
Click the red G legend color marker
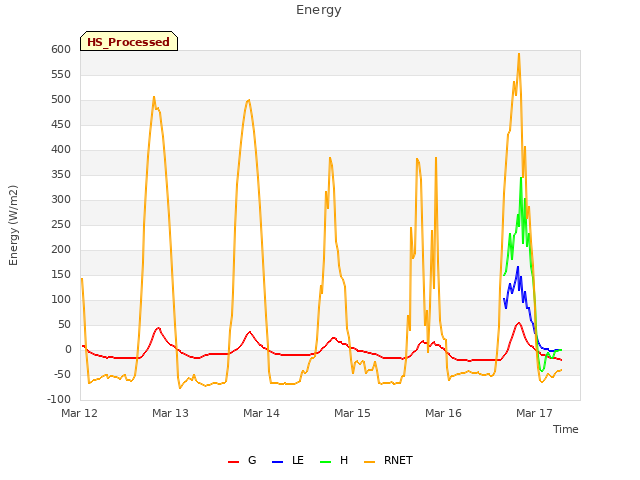coord(233,462)
